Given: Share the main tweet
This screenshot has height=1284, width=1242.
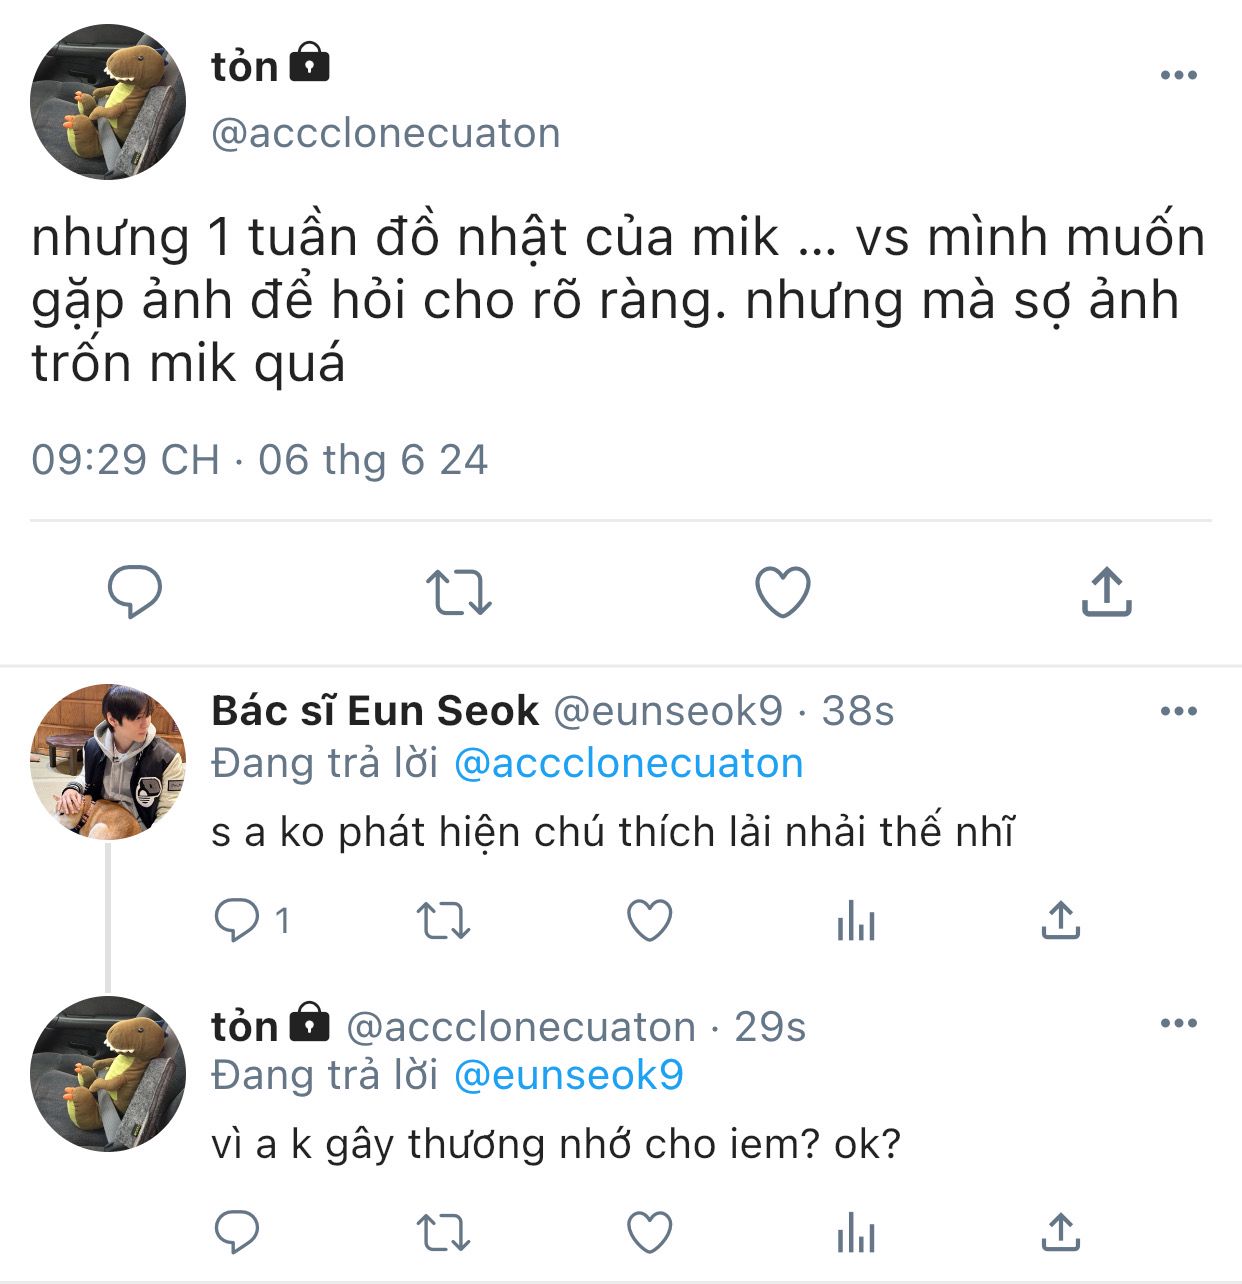Looking at the screenshot, I should (x=1106, y=592).
